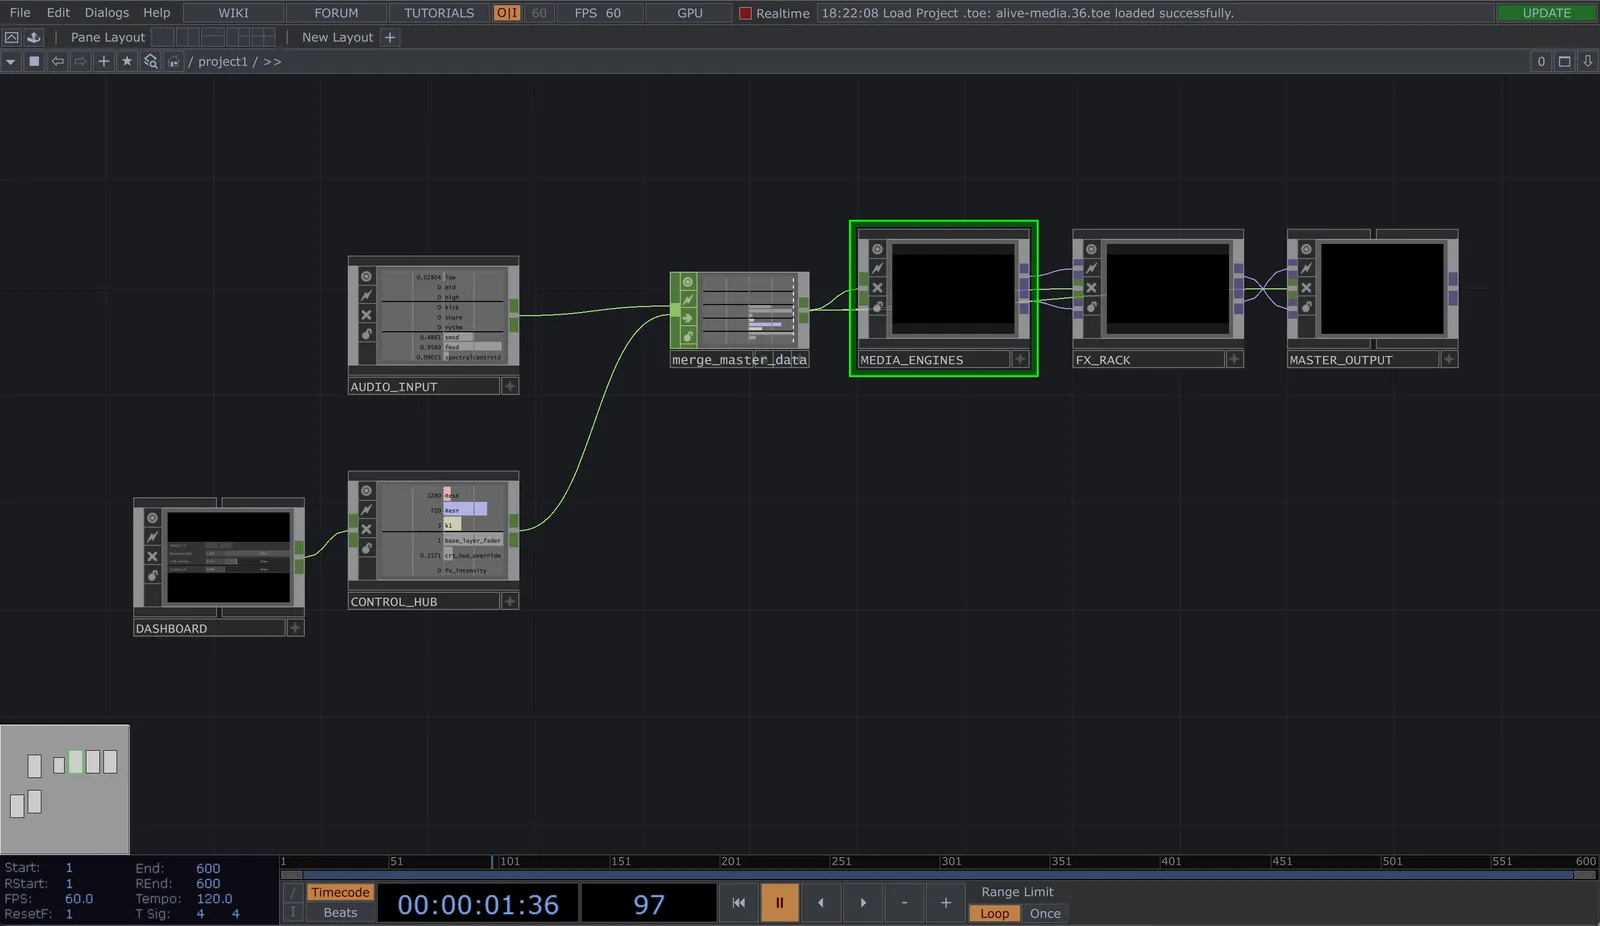Select single pane layout
The image size is (1600, 926).
(162, 37)
